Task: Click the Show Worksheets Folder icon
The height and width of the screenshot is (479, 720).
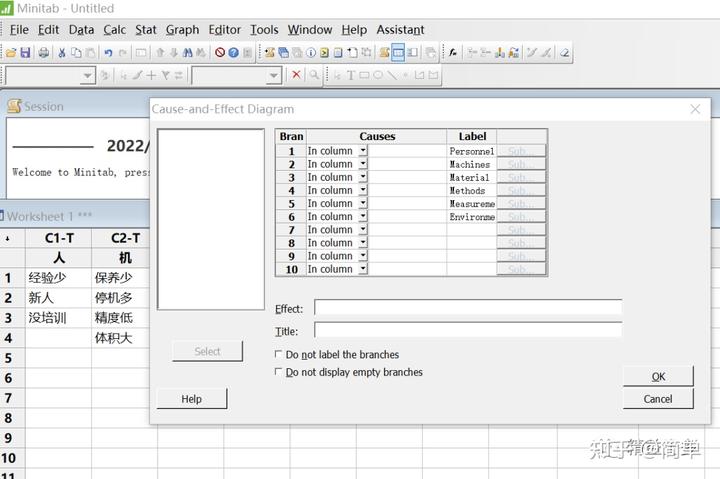Action: (x=283, y=53)
